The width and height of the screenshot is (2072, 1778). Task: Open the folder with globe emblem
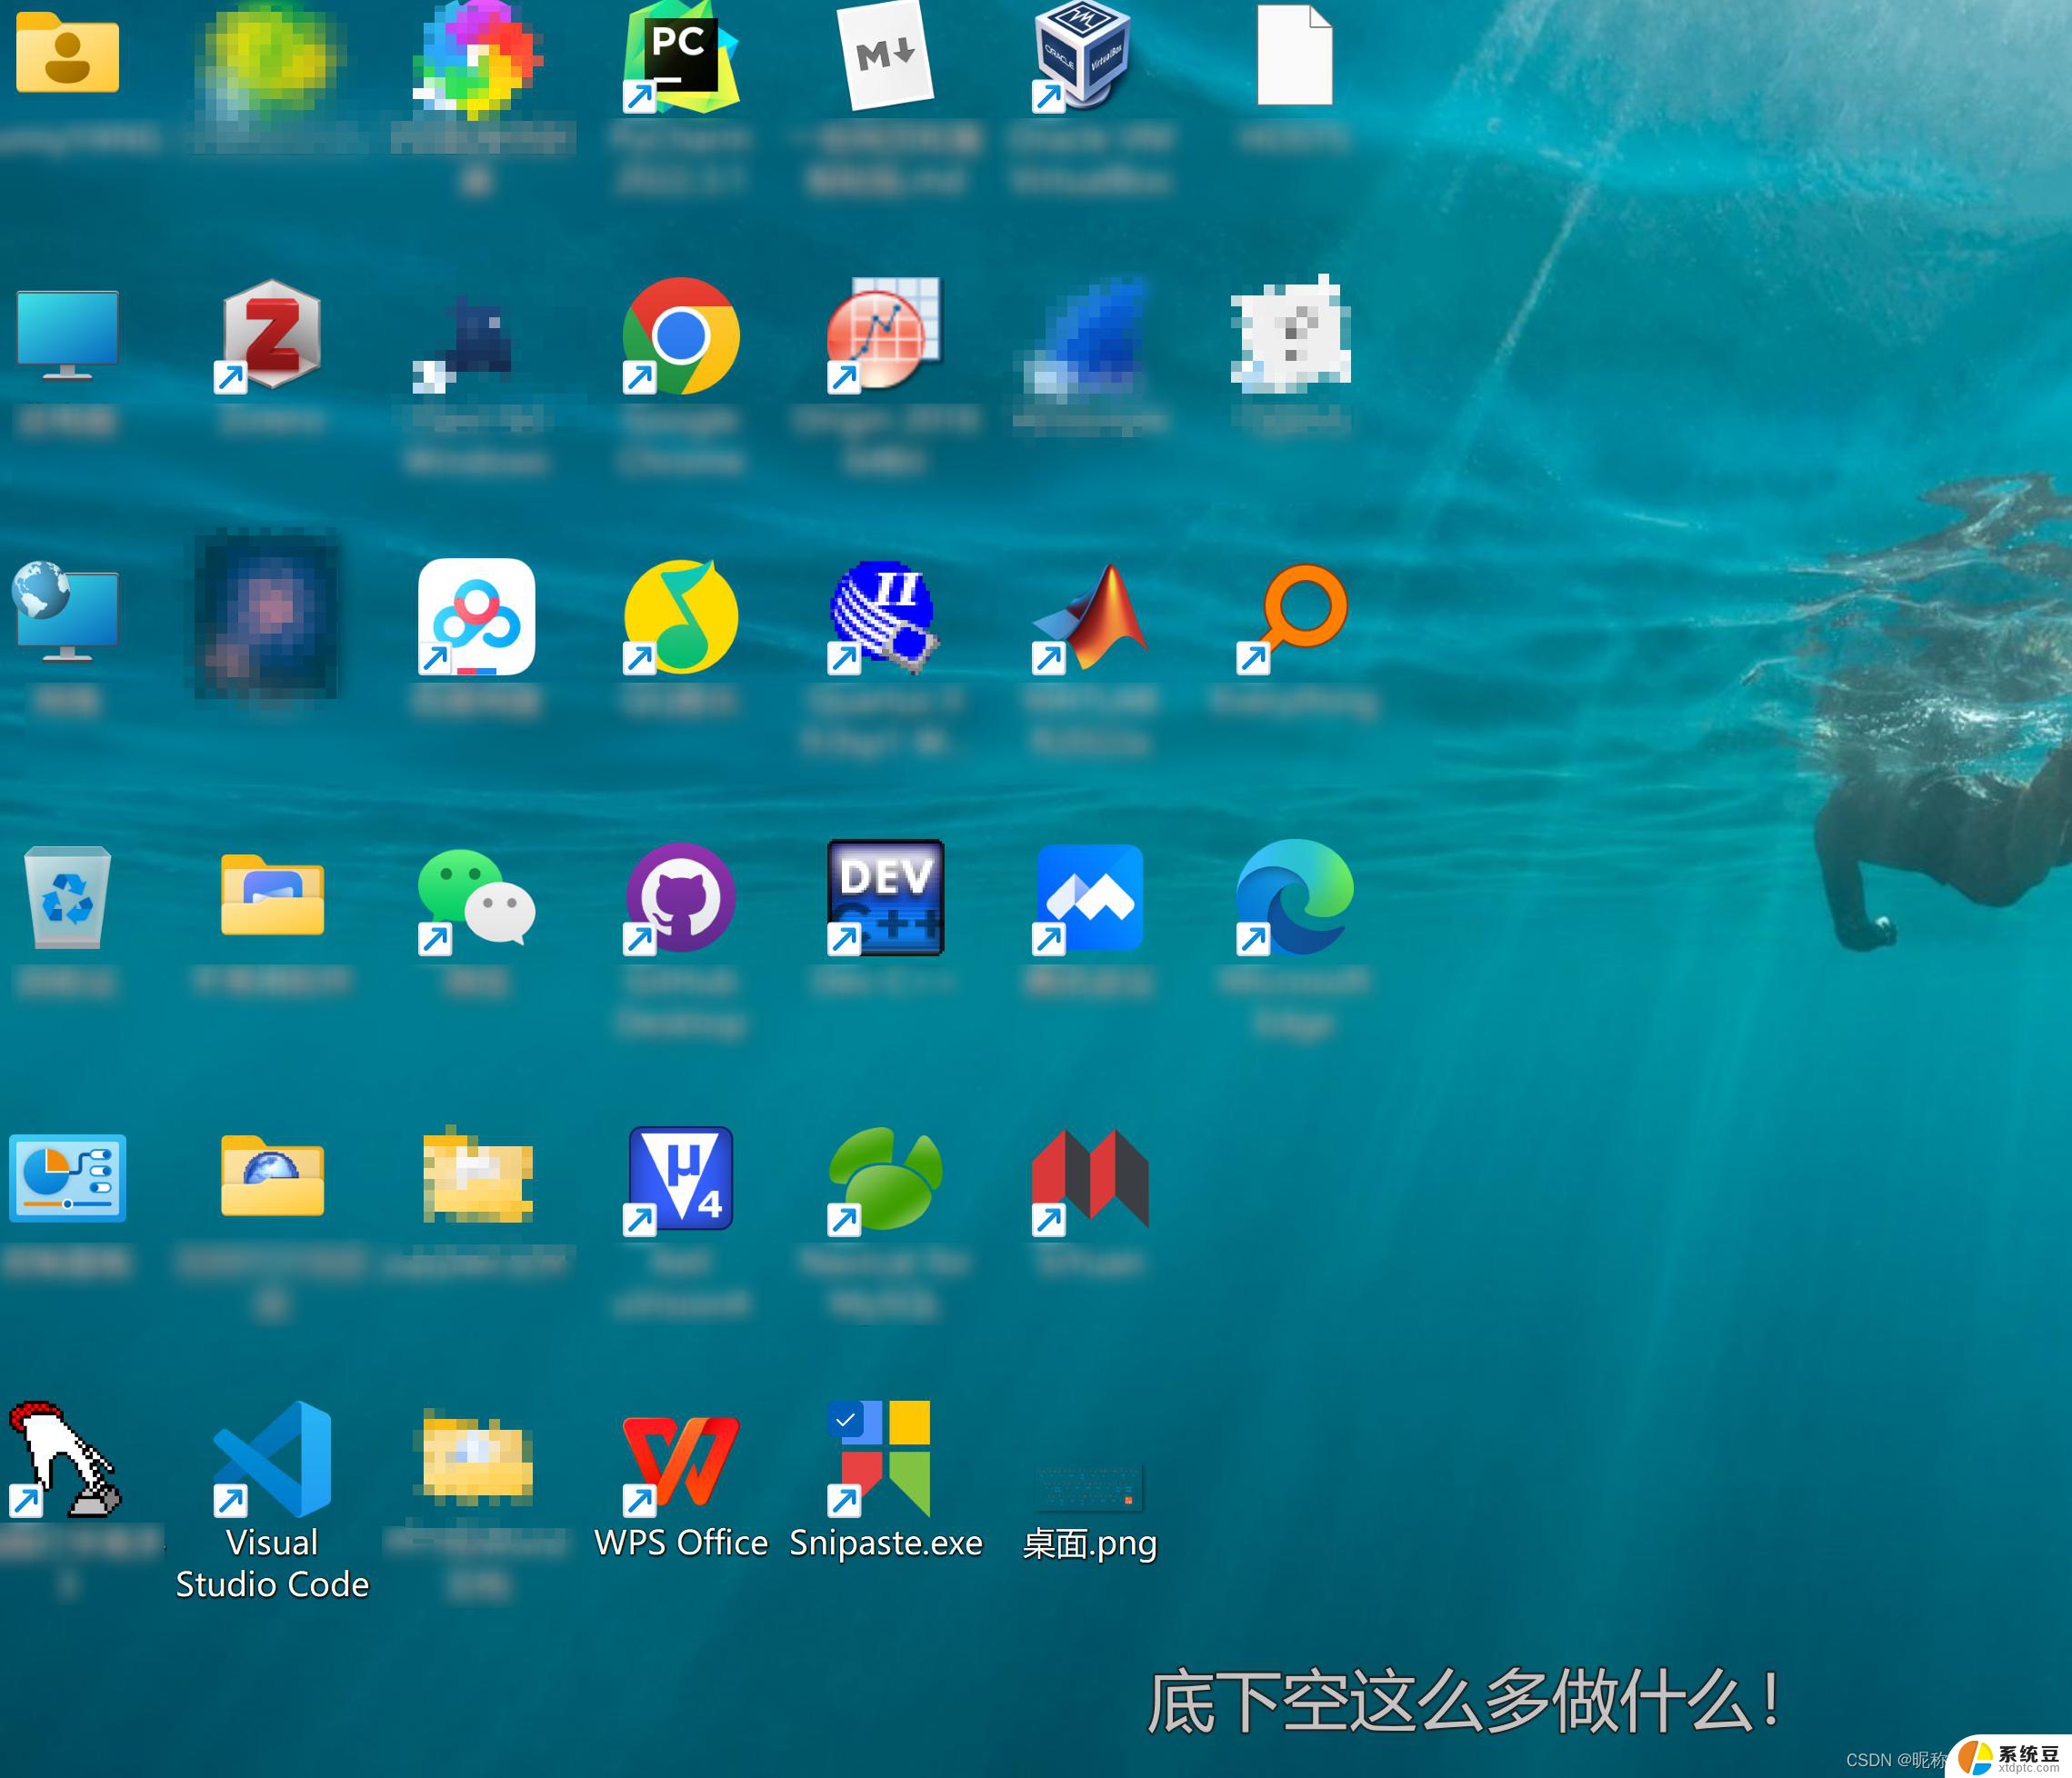tap(272, 1175)
